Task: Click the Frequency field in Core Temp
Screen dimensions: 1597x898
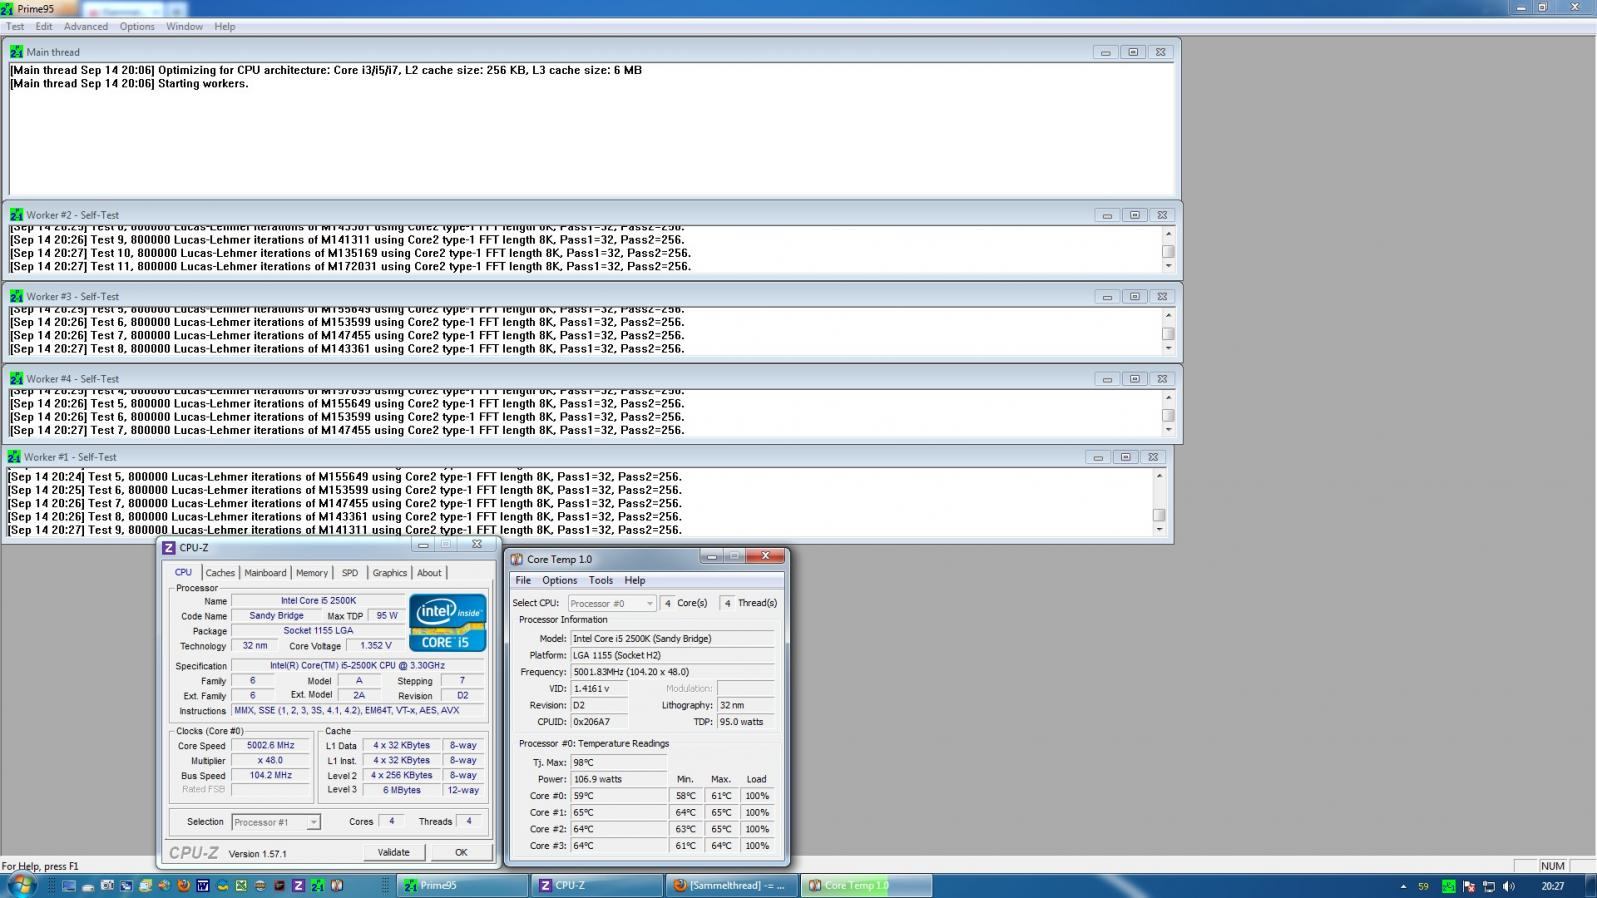Action: pos(672,672)
